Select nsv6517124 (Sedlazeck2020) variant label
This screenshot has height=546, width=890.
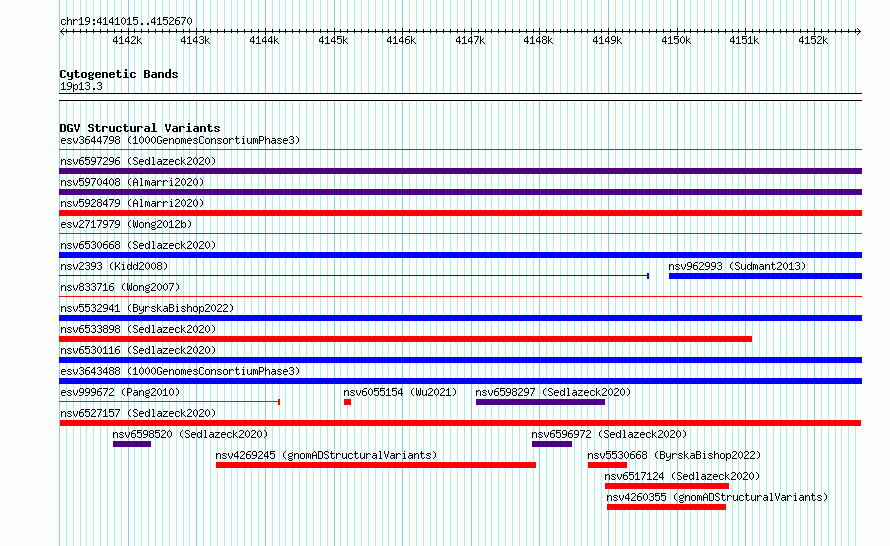click(682, 476)
